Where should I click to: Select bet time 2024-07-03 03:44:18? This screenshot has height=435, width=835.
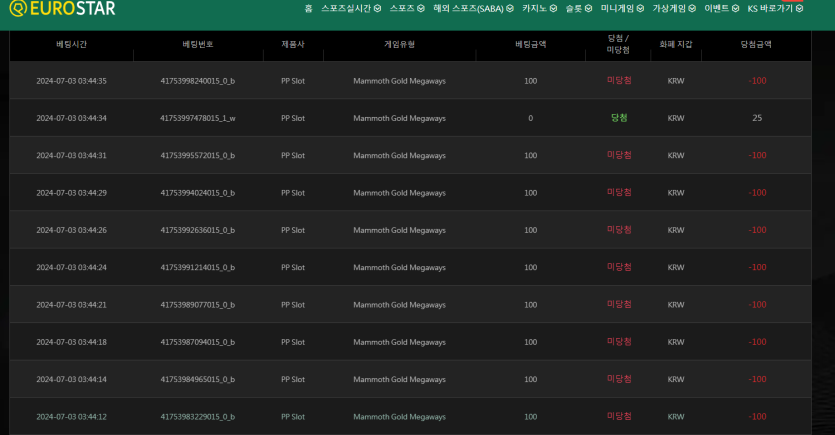coord(71,342)
